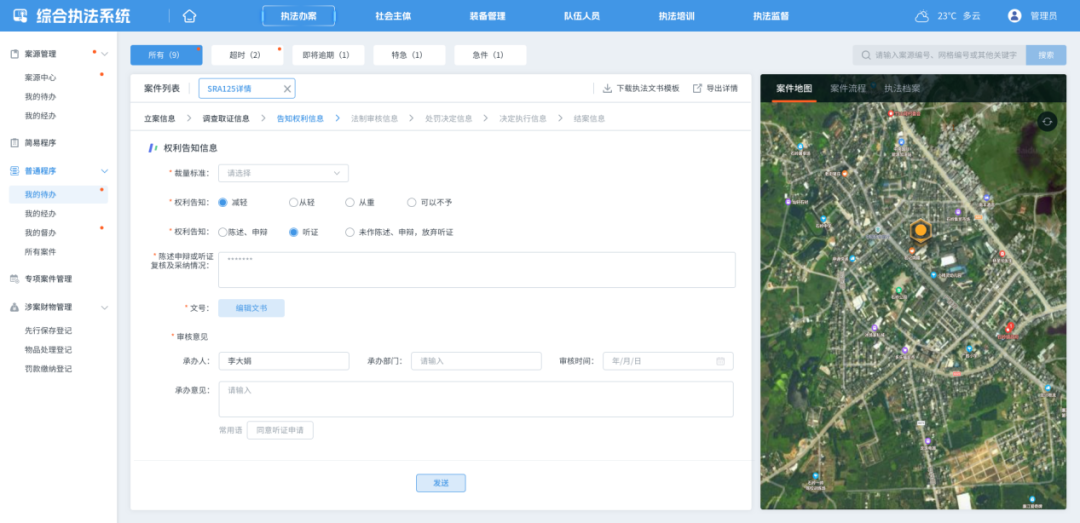
Task: Switch to the 案件地图 tab
Action: click(x=793, y=88)
